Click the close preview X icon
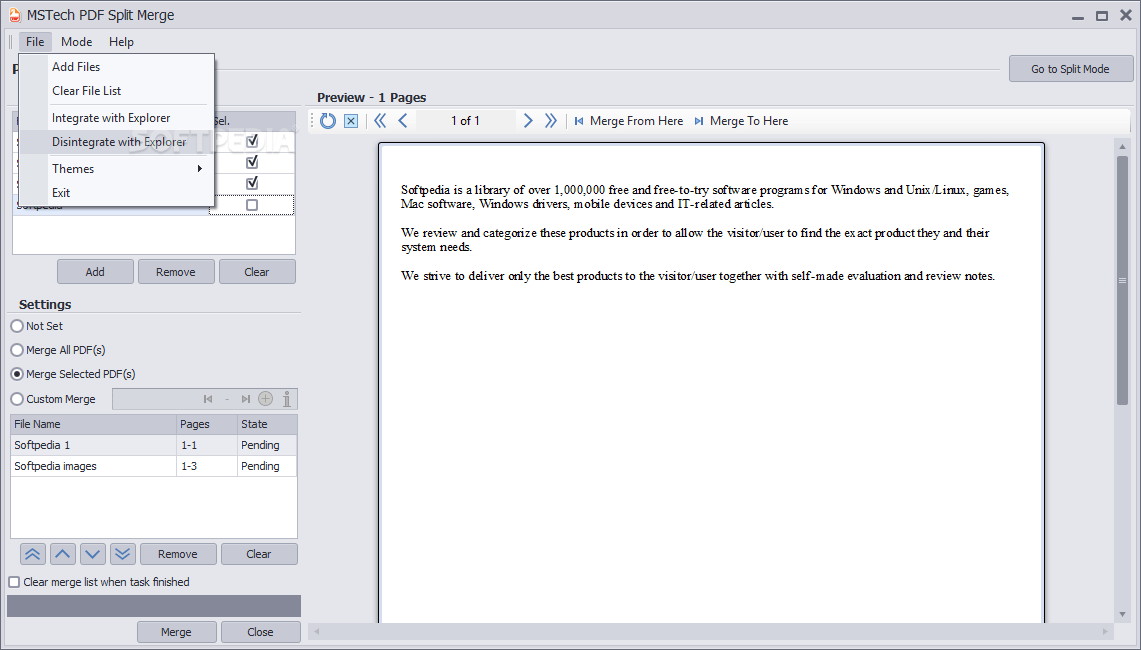1141x650 pixels. (351, 121)
